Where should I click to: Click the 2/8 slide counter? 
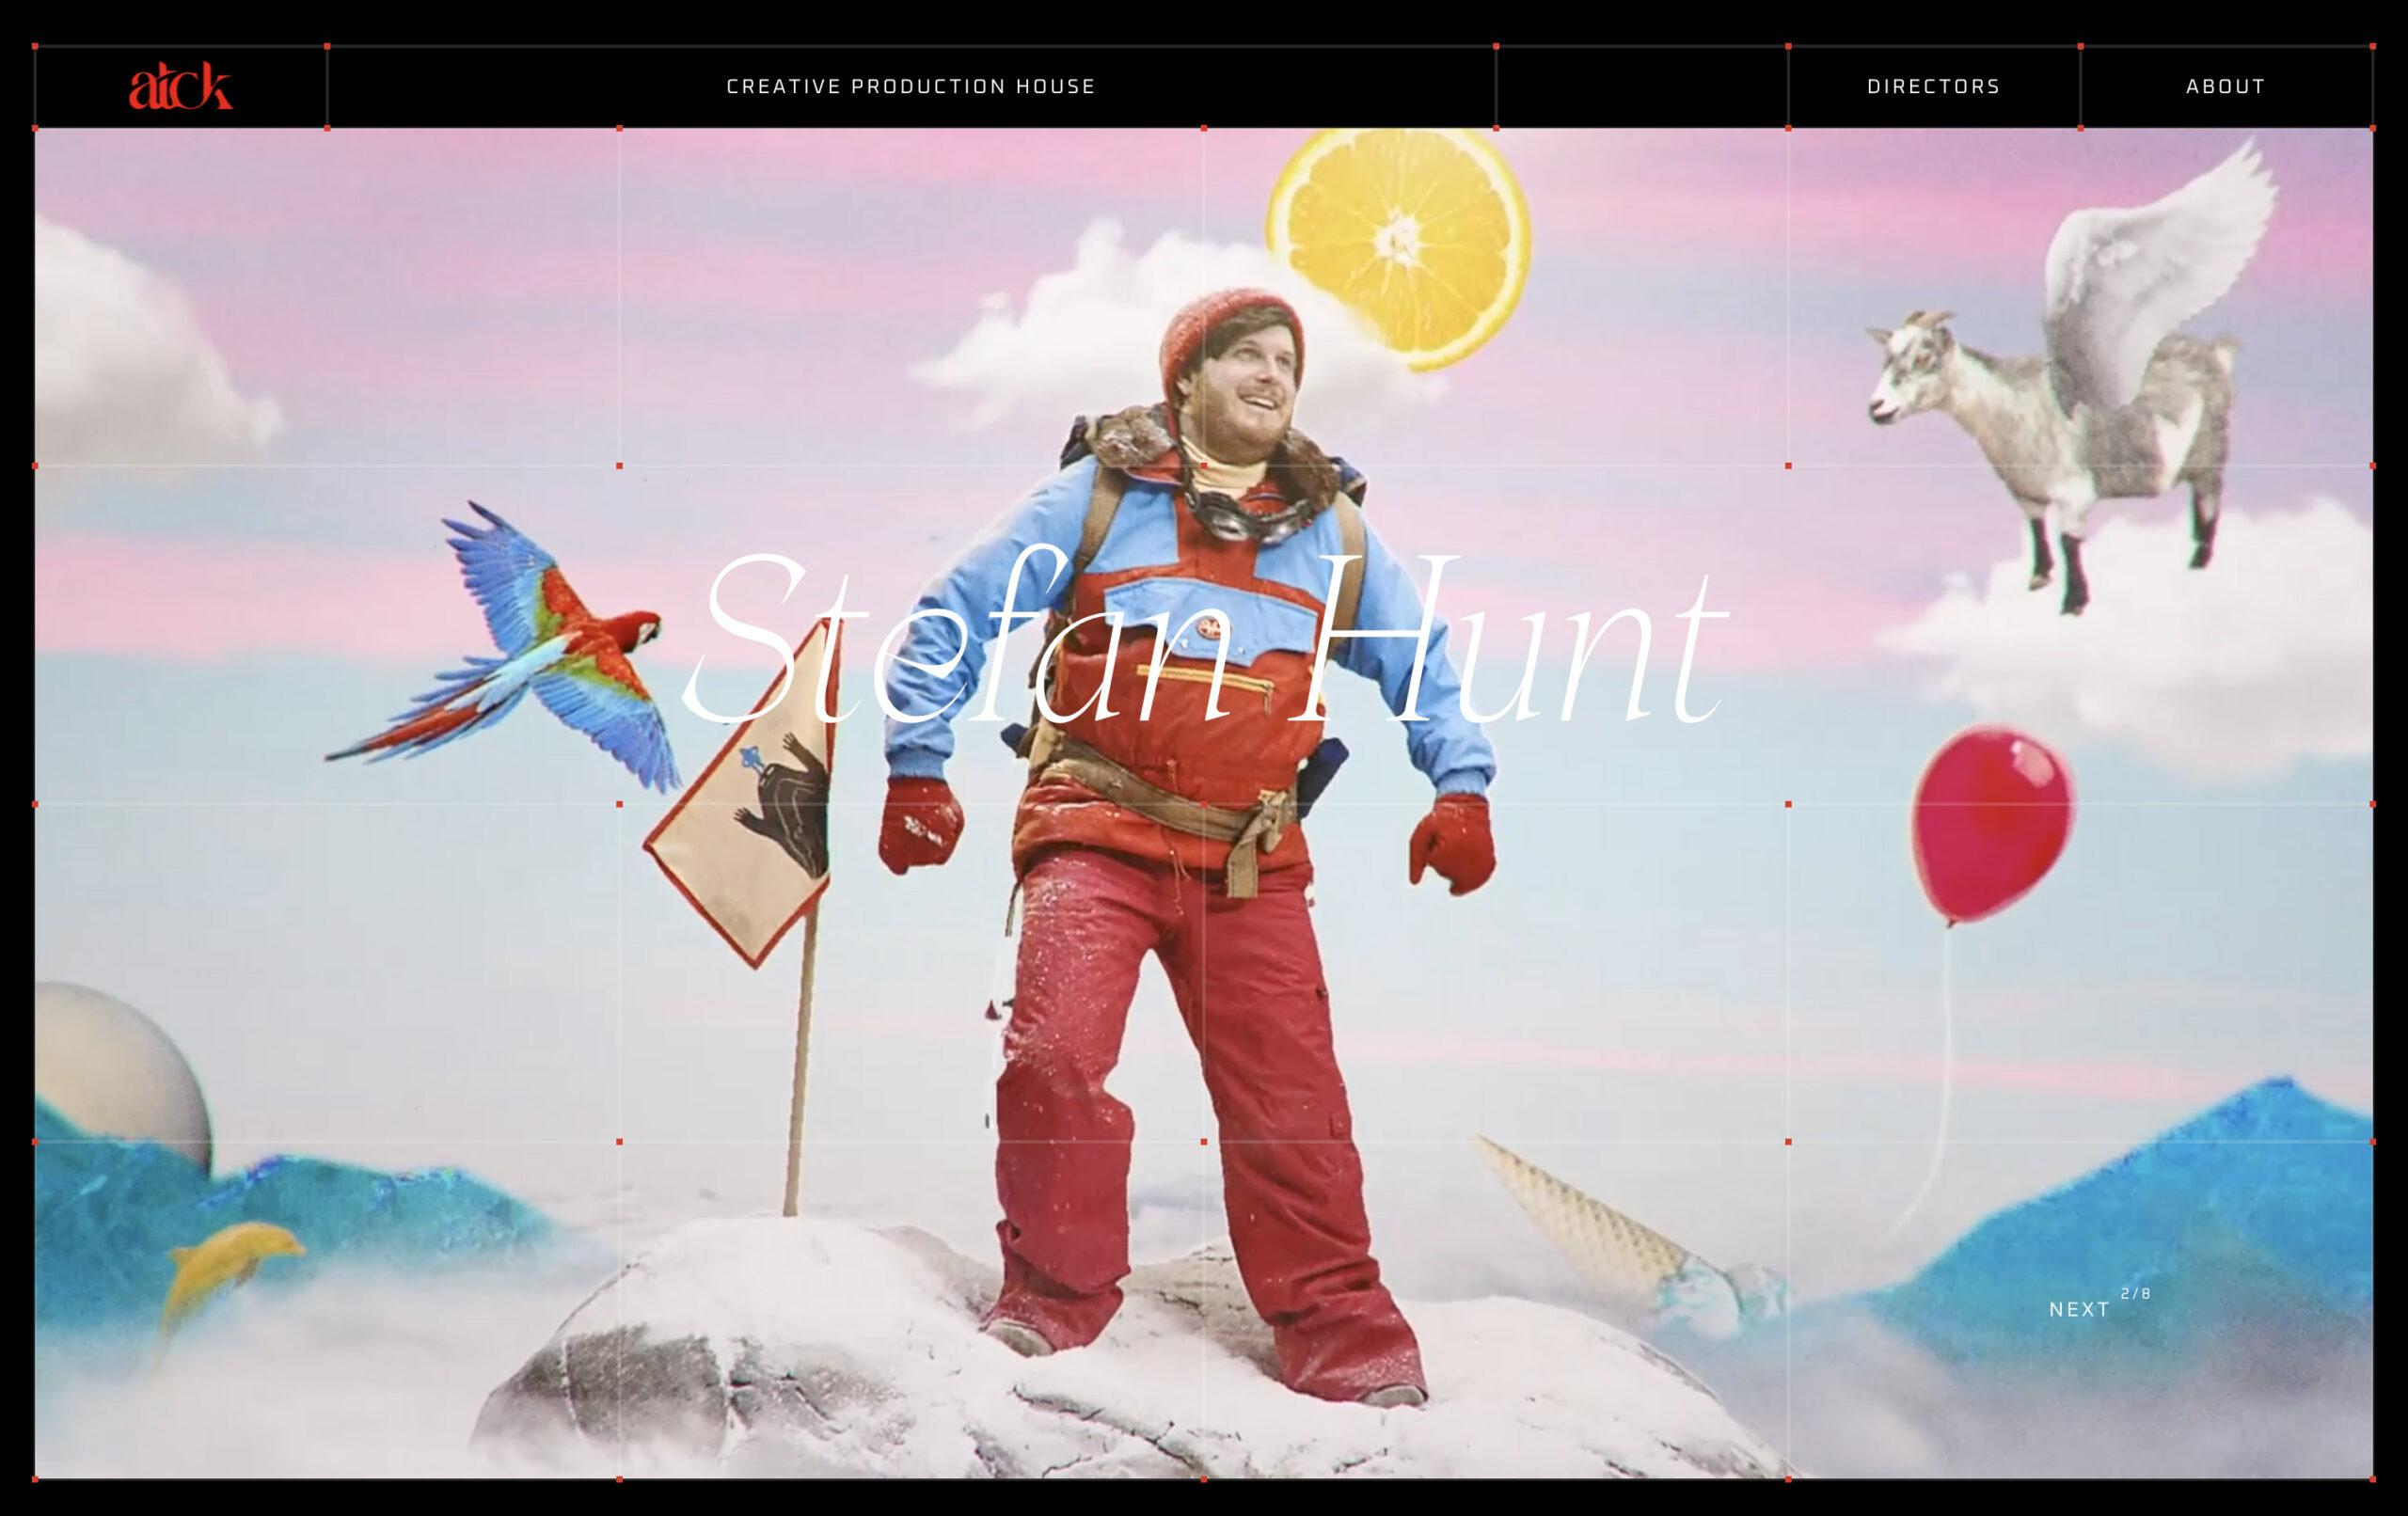tap(2136, 1294)
